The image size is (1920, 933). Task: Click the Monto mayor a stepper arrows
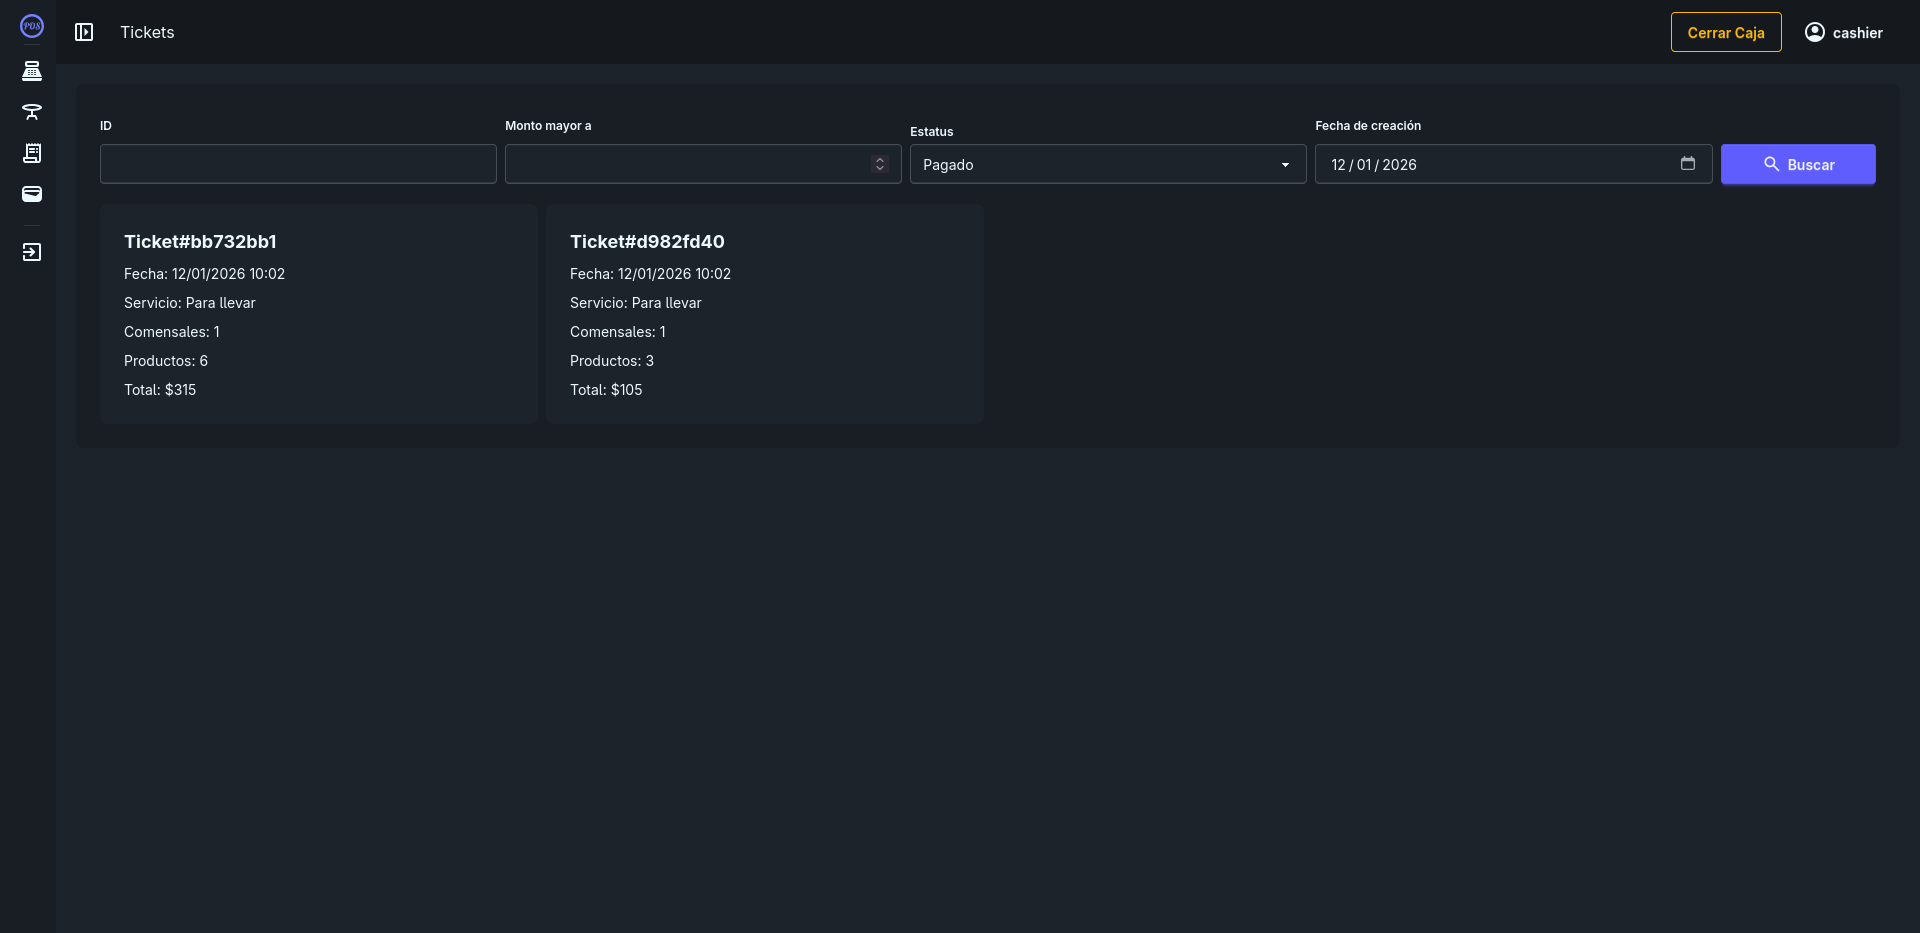coord(880,164)
